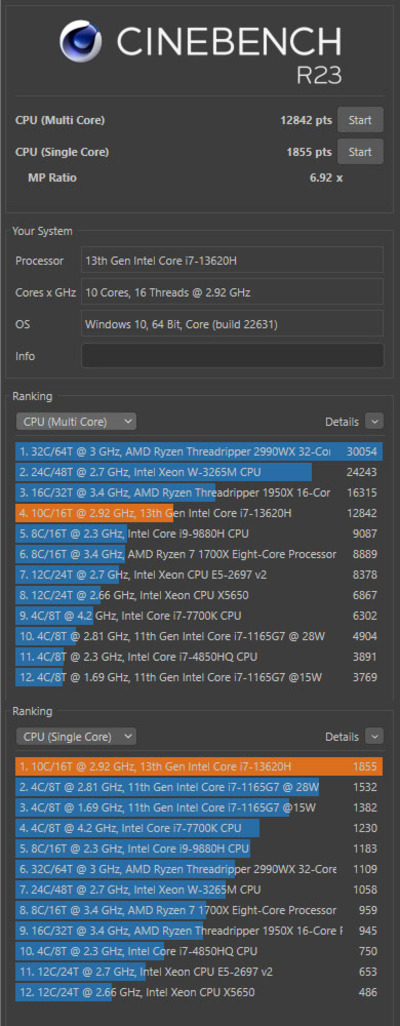Select highlighted i7-13620H row scoring 12842

(199, 513)
